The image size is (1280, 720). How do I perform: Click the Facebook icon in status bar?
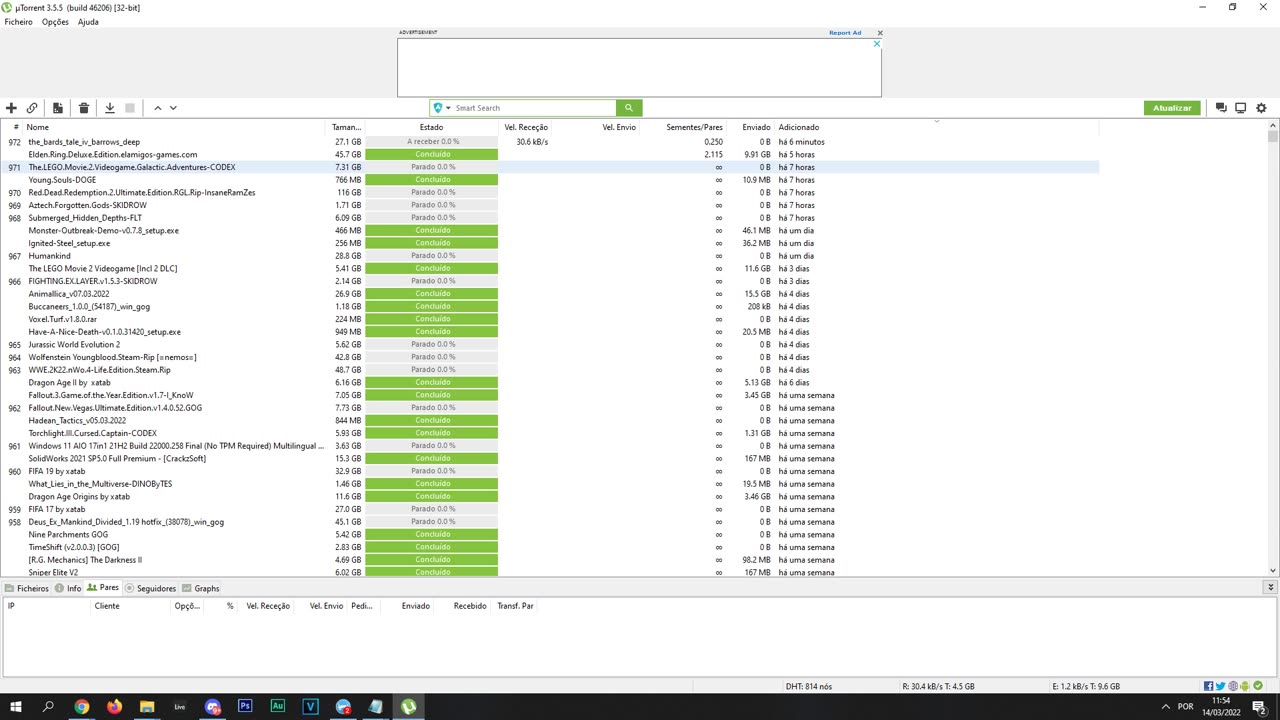coord(1209,686)
